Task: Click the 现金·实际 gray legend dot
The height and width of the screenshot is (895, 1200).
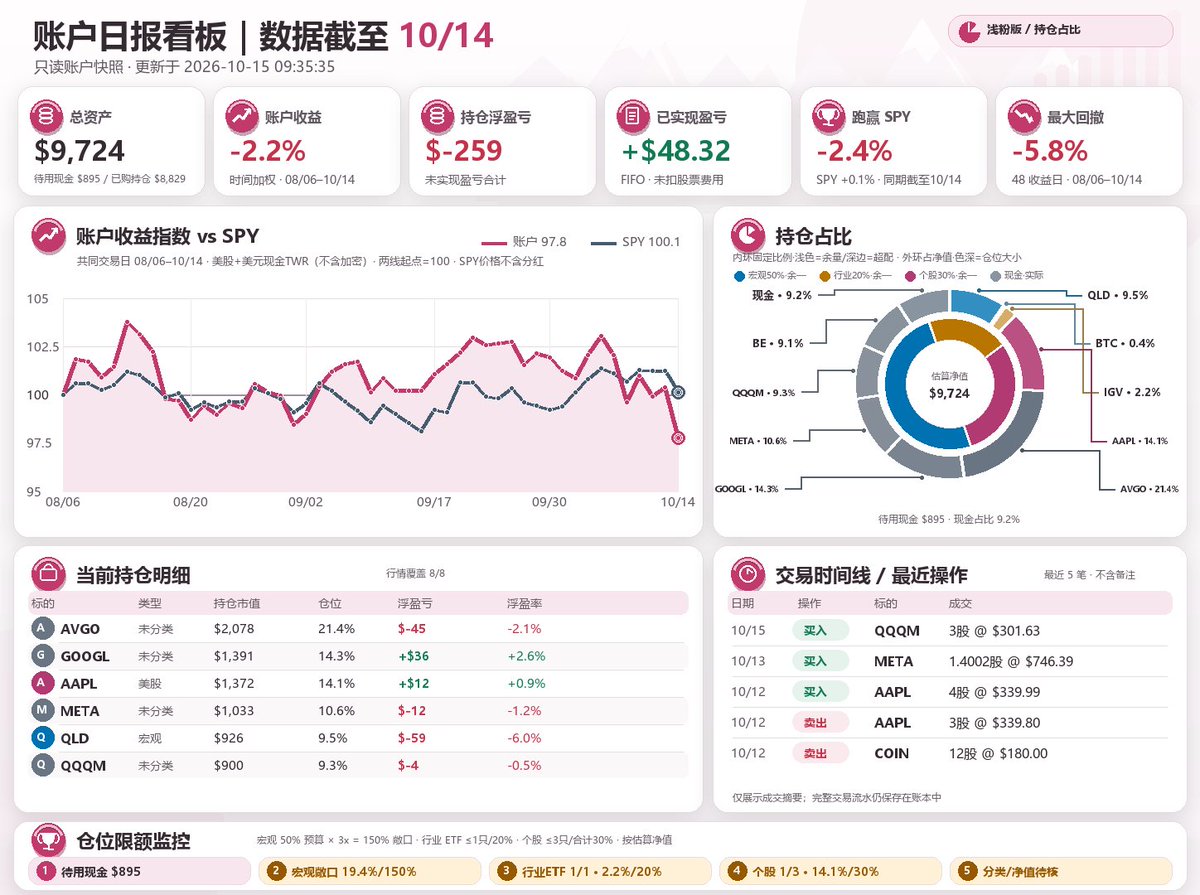Action: coord(995,275)
